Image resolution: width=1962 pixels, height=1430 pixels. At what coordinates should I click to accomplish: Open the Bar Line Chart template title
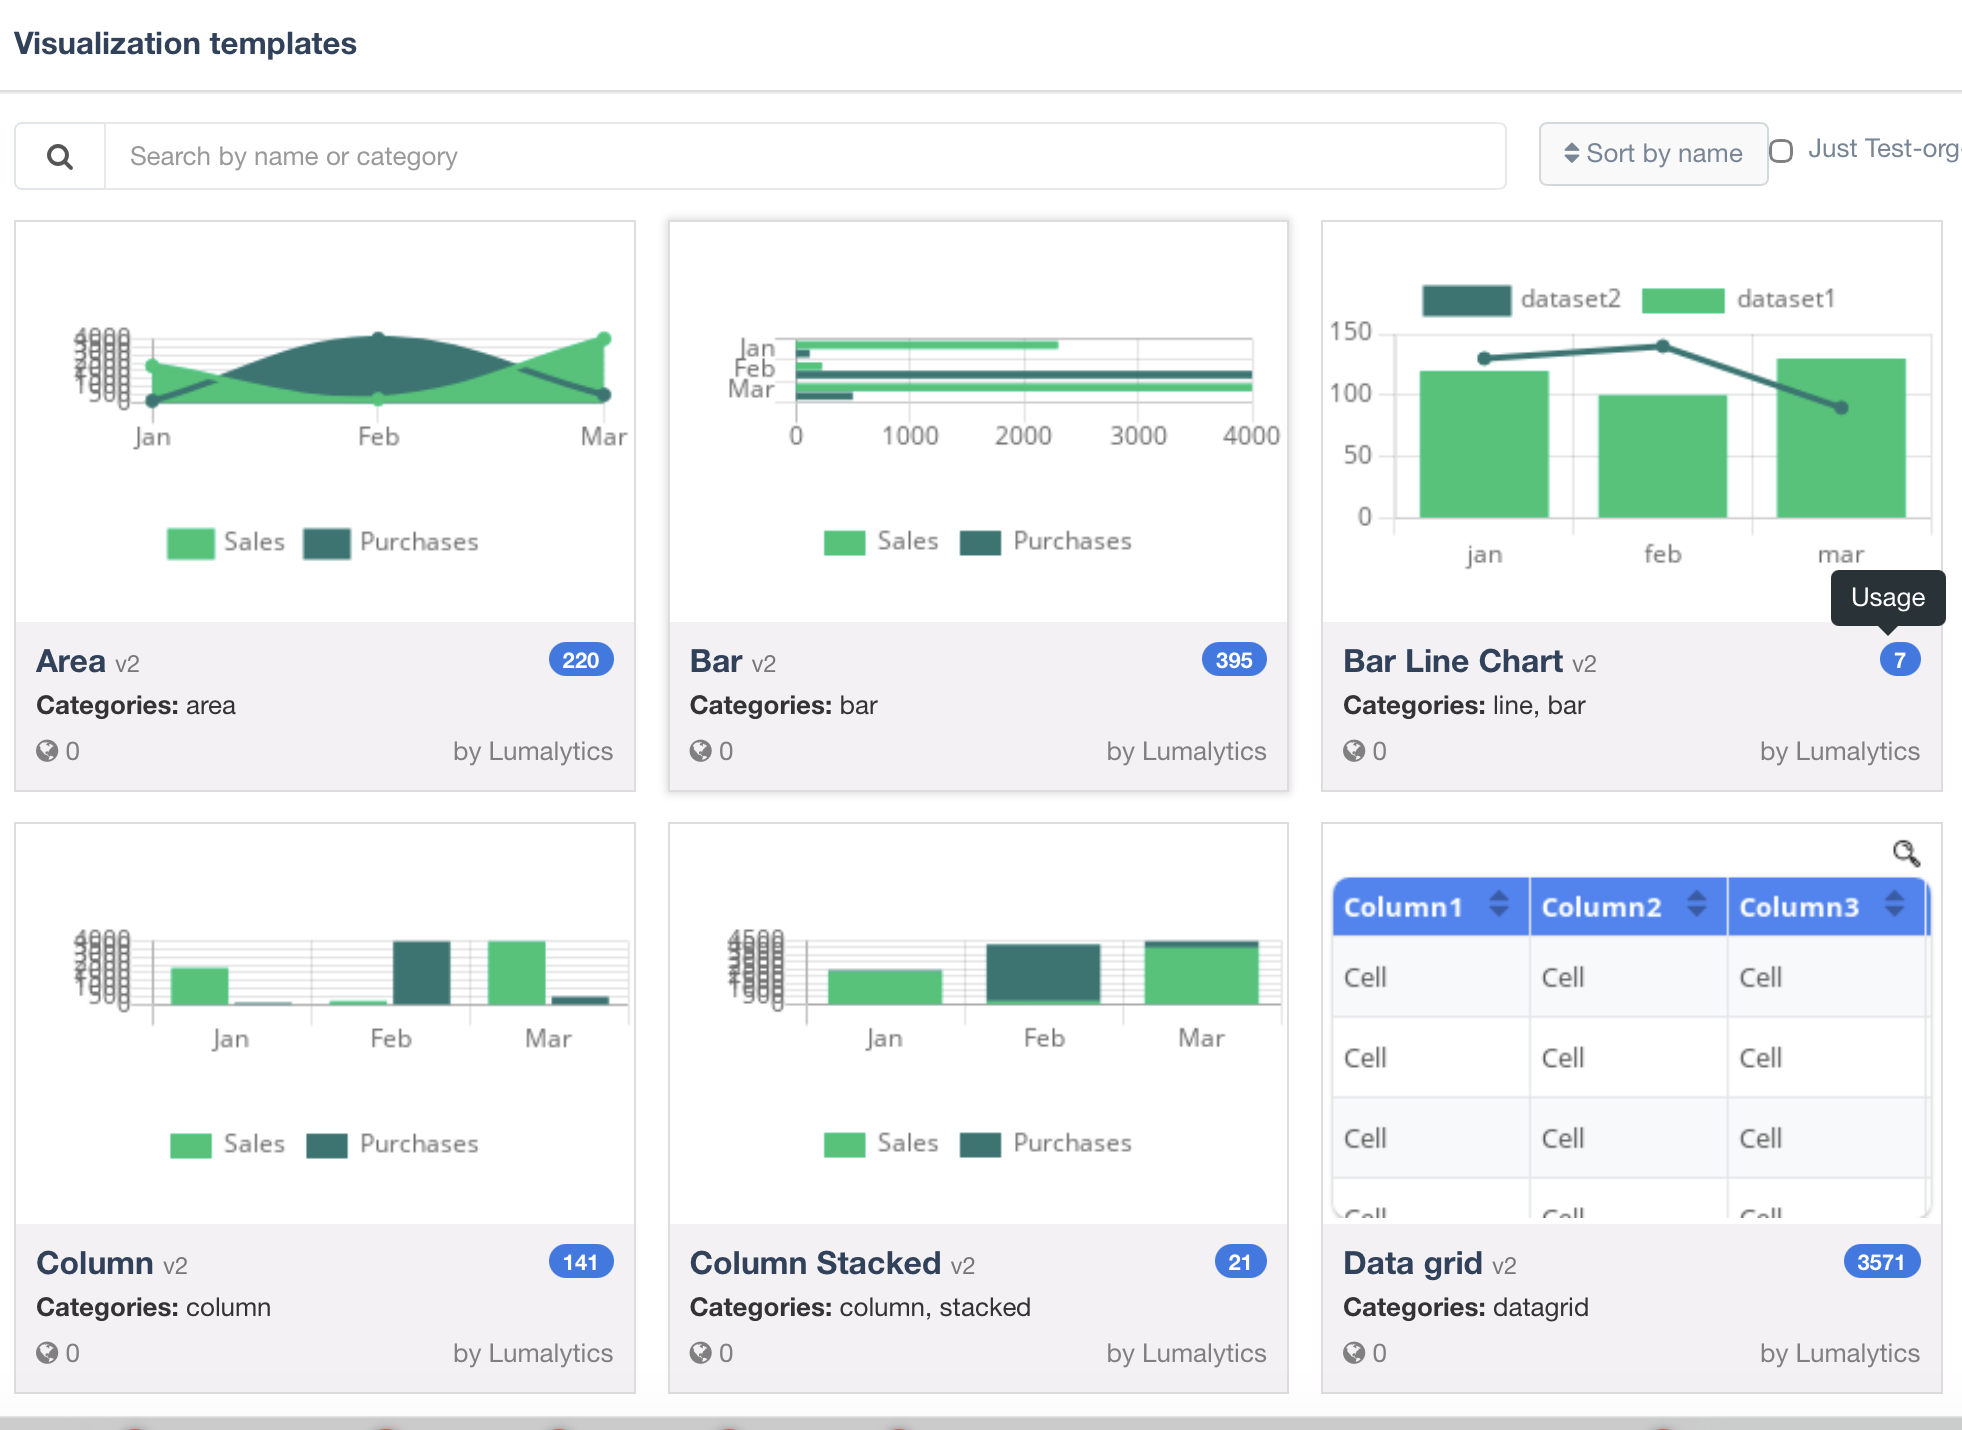point(1452,661)
